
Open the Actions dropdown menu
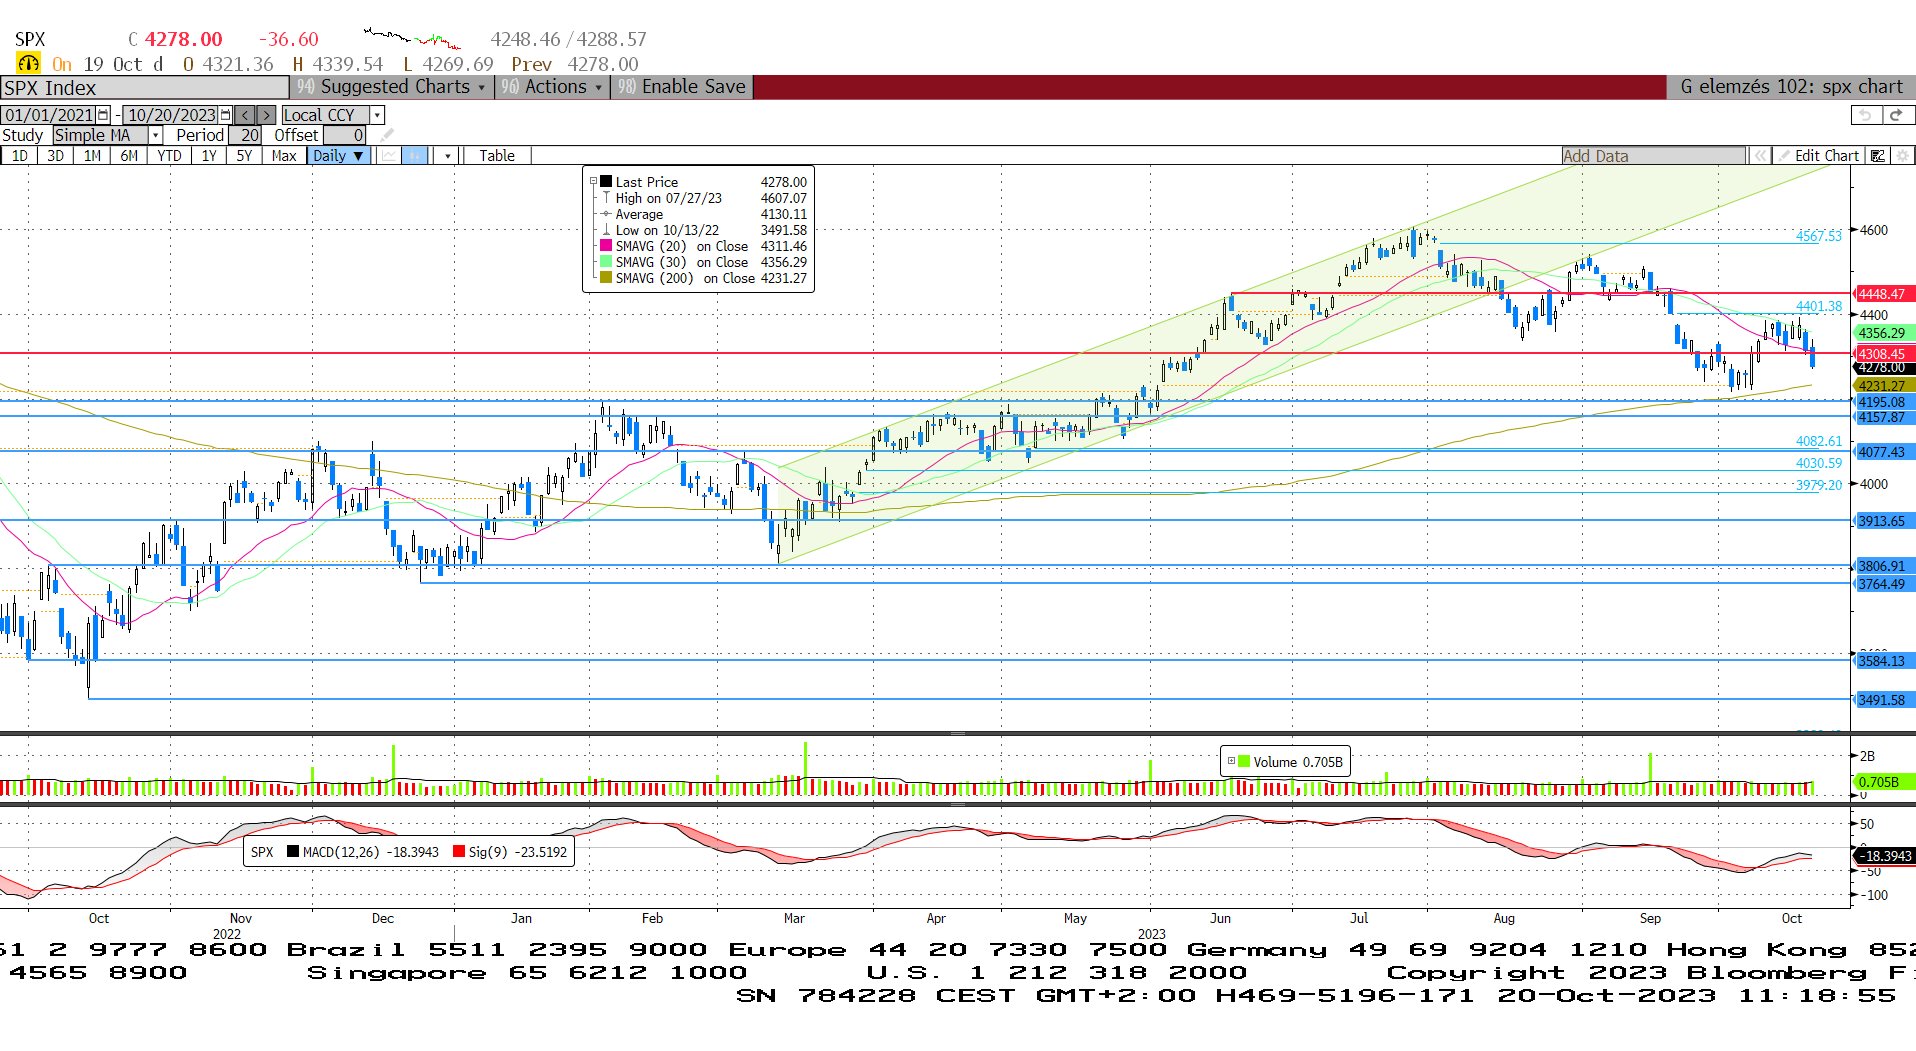[552, 87]
